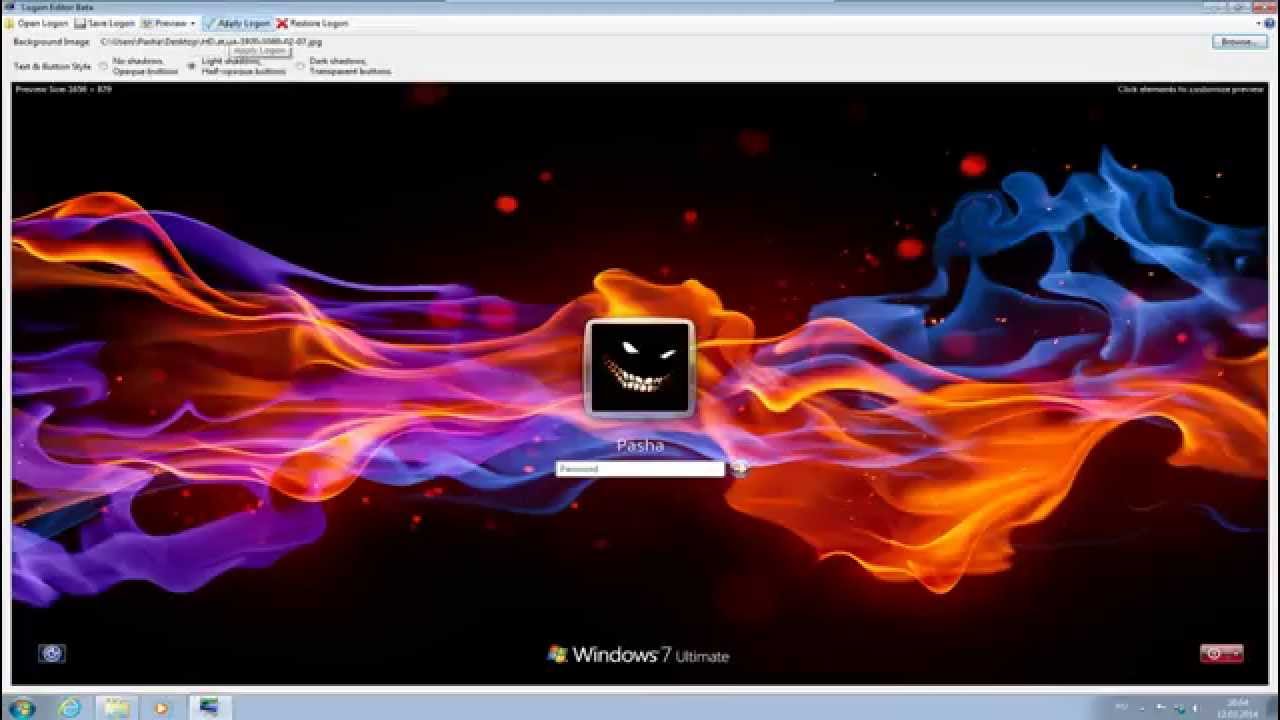Click the Logon Editor button in the taskbar
The image size is (1280, 720).
[209, 708]
